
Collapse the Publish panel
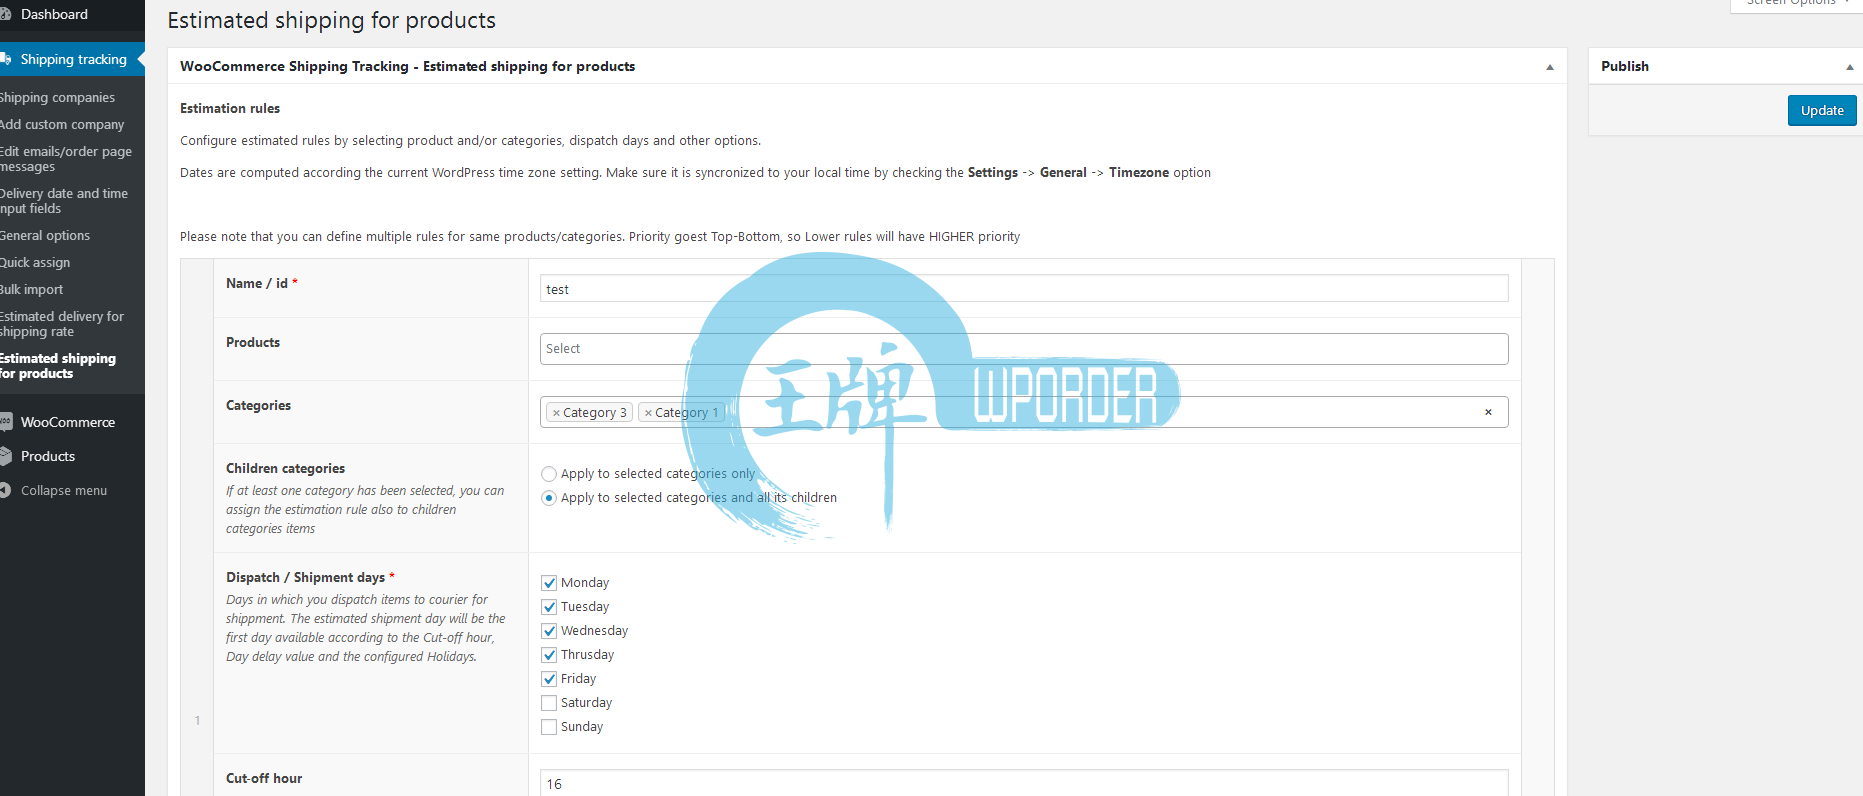(x=1850, y=67)
